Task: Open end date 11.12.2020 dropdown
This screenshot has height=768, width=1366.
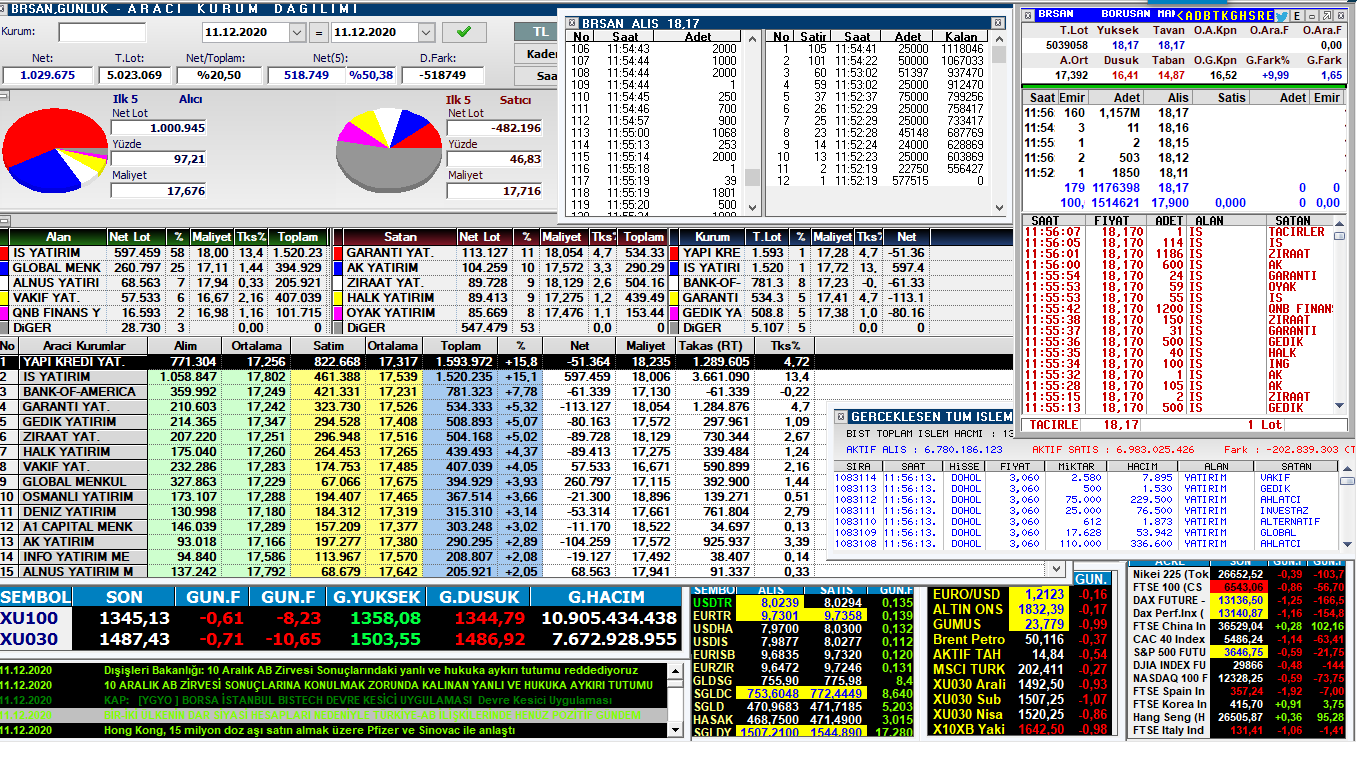Action: (x=426, y=32)
